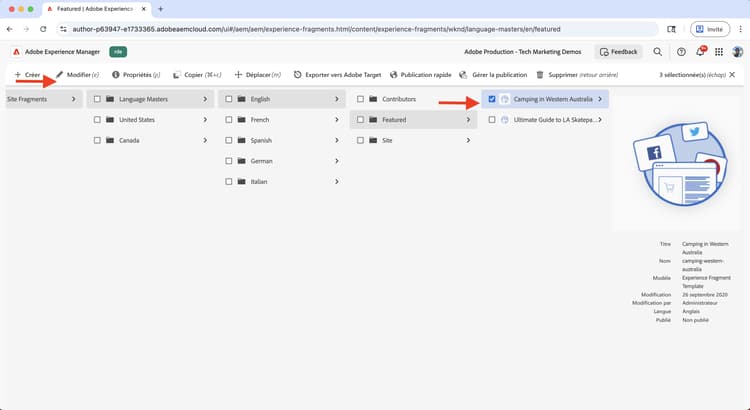
Task: Click the 'Non publié' status text
Action: tap(695, 320)
